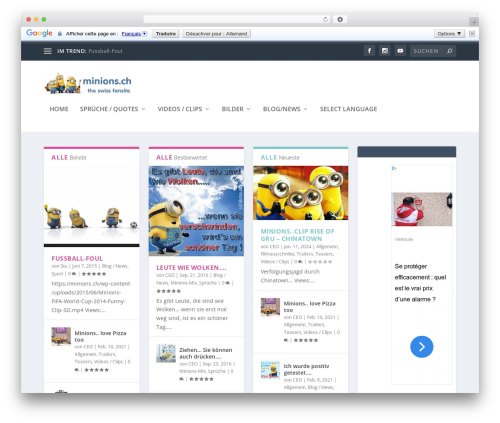
Task: Click the browser address bar
Action: [x=237, y=19]
